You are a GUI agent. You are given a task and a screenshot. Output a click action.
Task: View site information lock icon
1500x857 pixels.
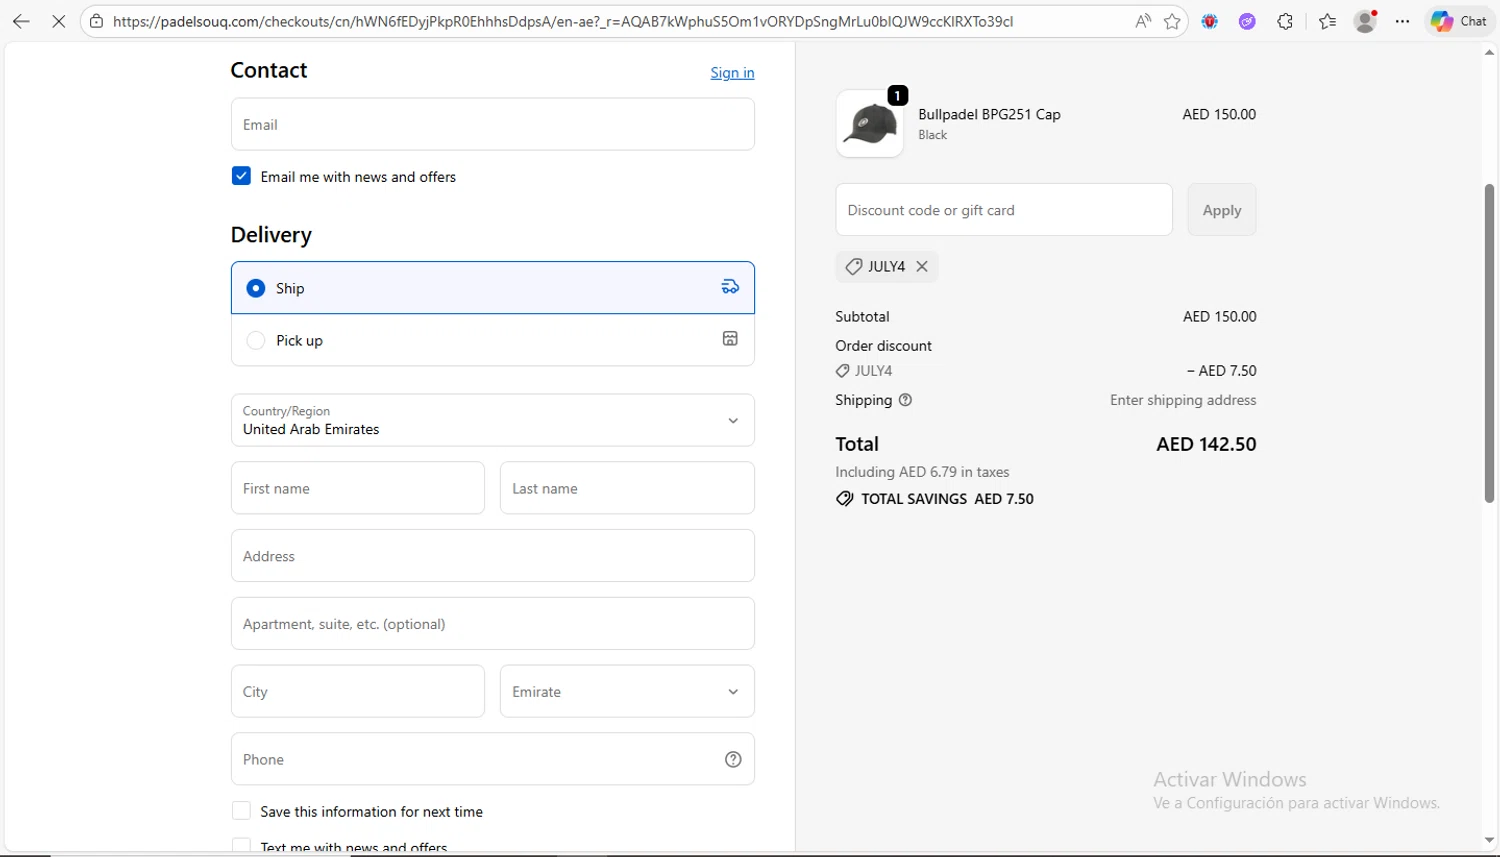coord(96,21)
